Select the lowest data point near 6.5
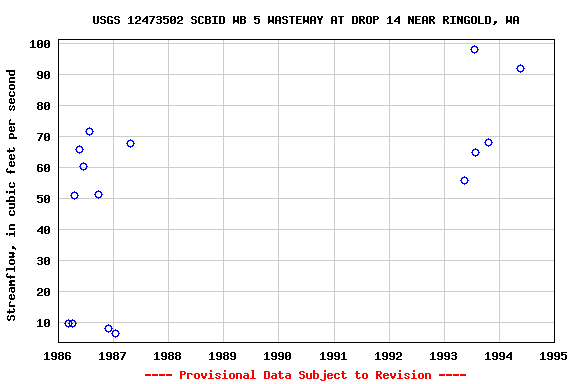576x384 pixels. [115, 334]
